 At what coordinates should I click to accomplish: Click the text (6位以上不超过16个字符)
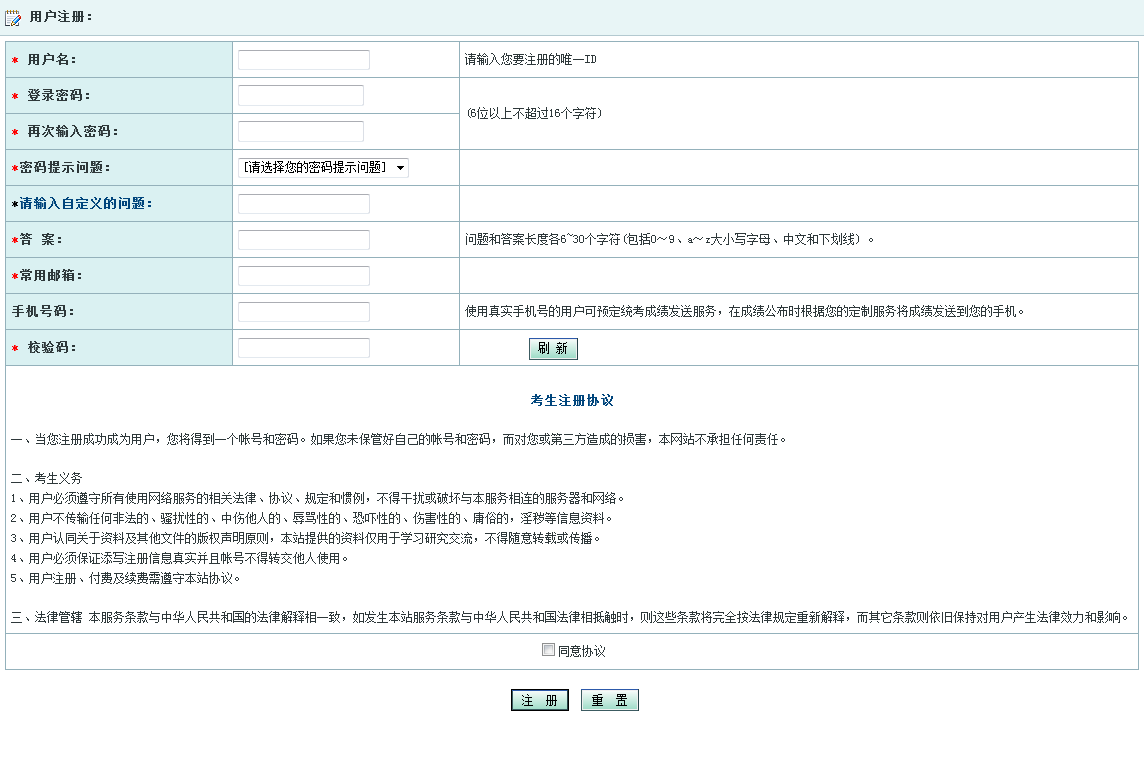534,113
